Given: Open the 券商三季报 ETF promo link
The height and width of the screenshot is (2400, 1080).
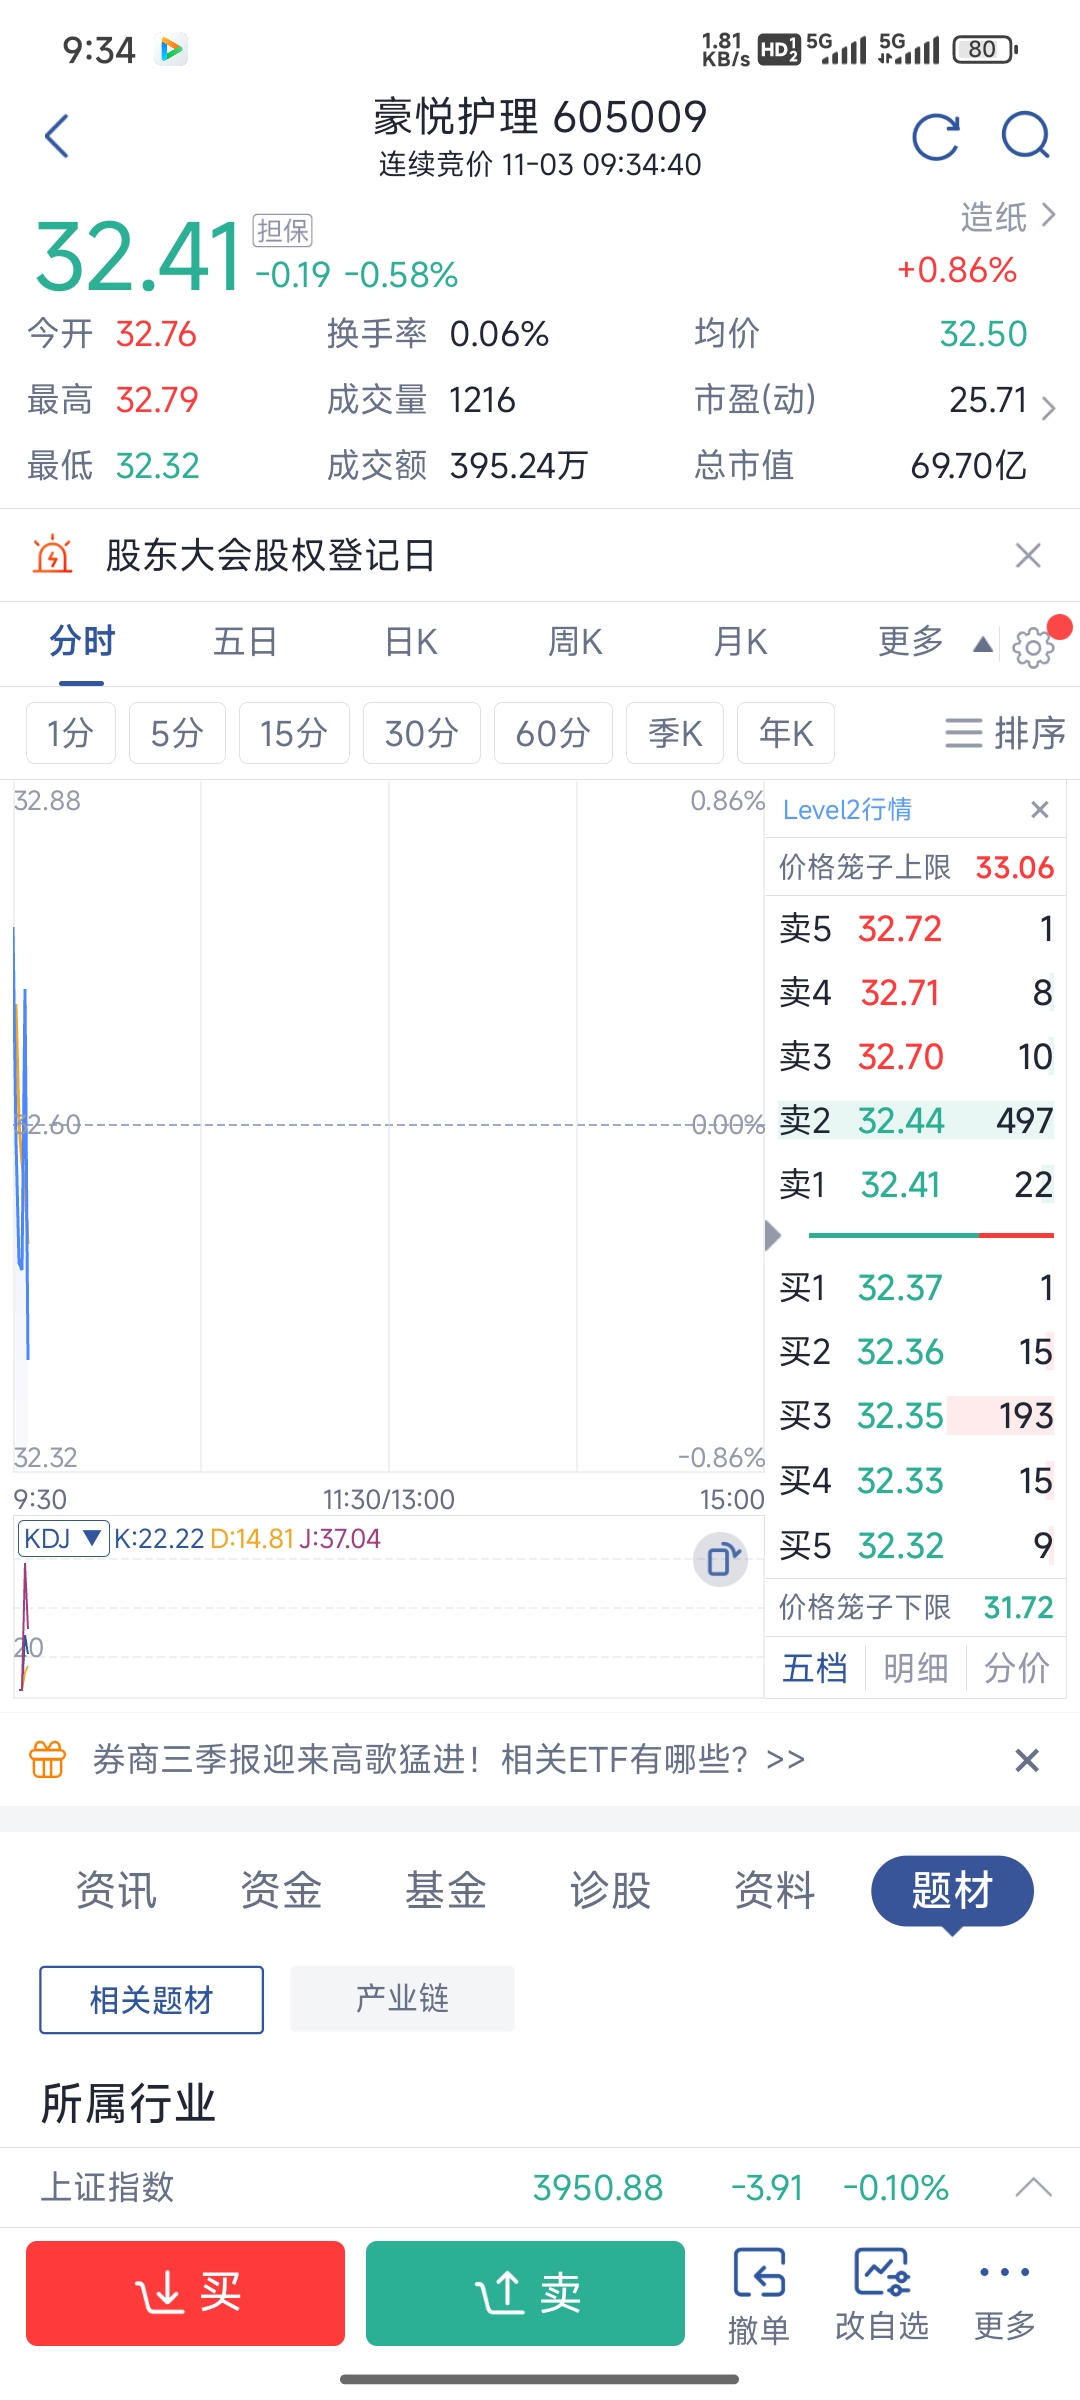Looking at the screenshot, I should (448, 1759).
